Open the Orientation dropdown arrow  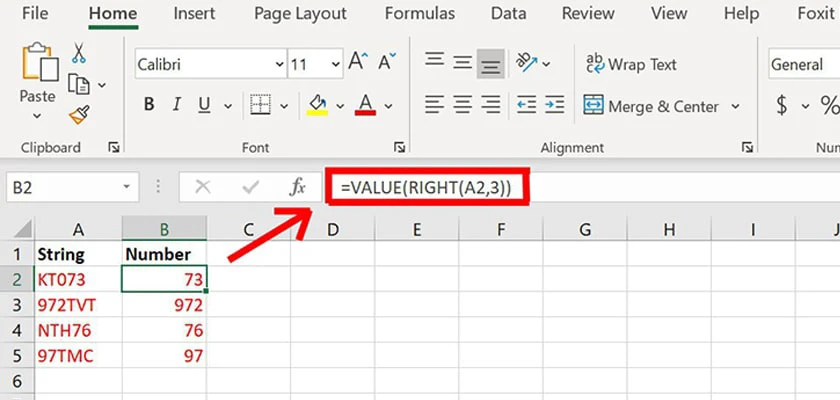click(546, 64)
